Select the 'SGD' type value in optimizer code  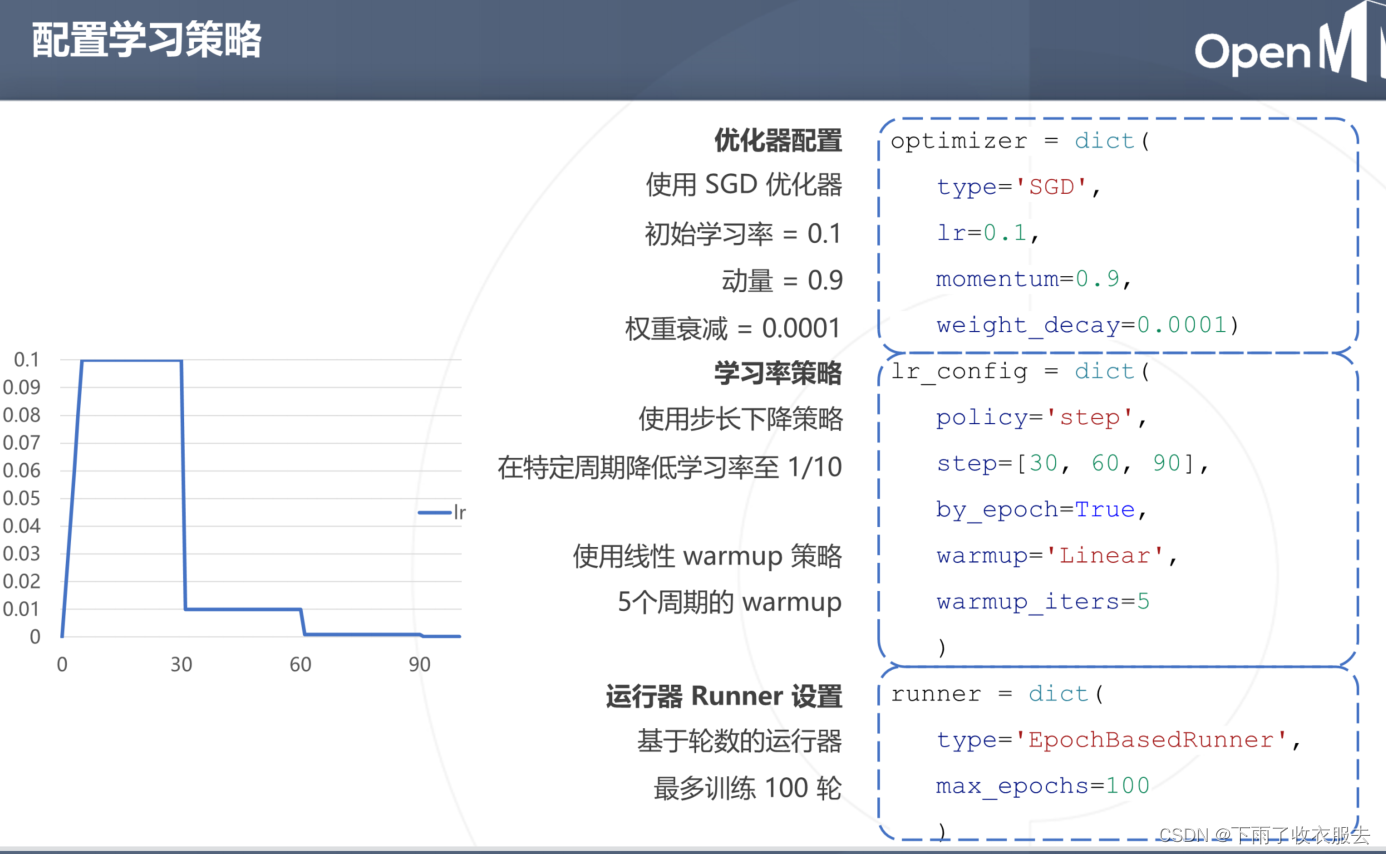click(1052, 186)
